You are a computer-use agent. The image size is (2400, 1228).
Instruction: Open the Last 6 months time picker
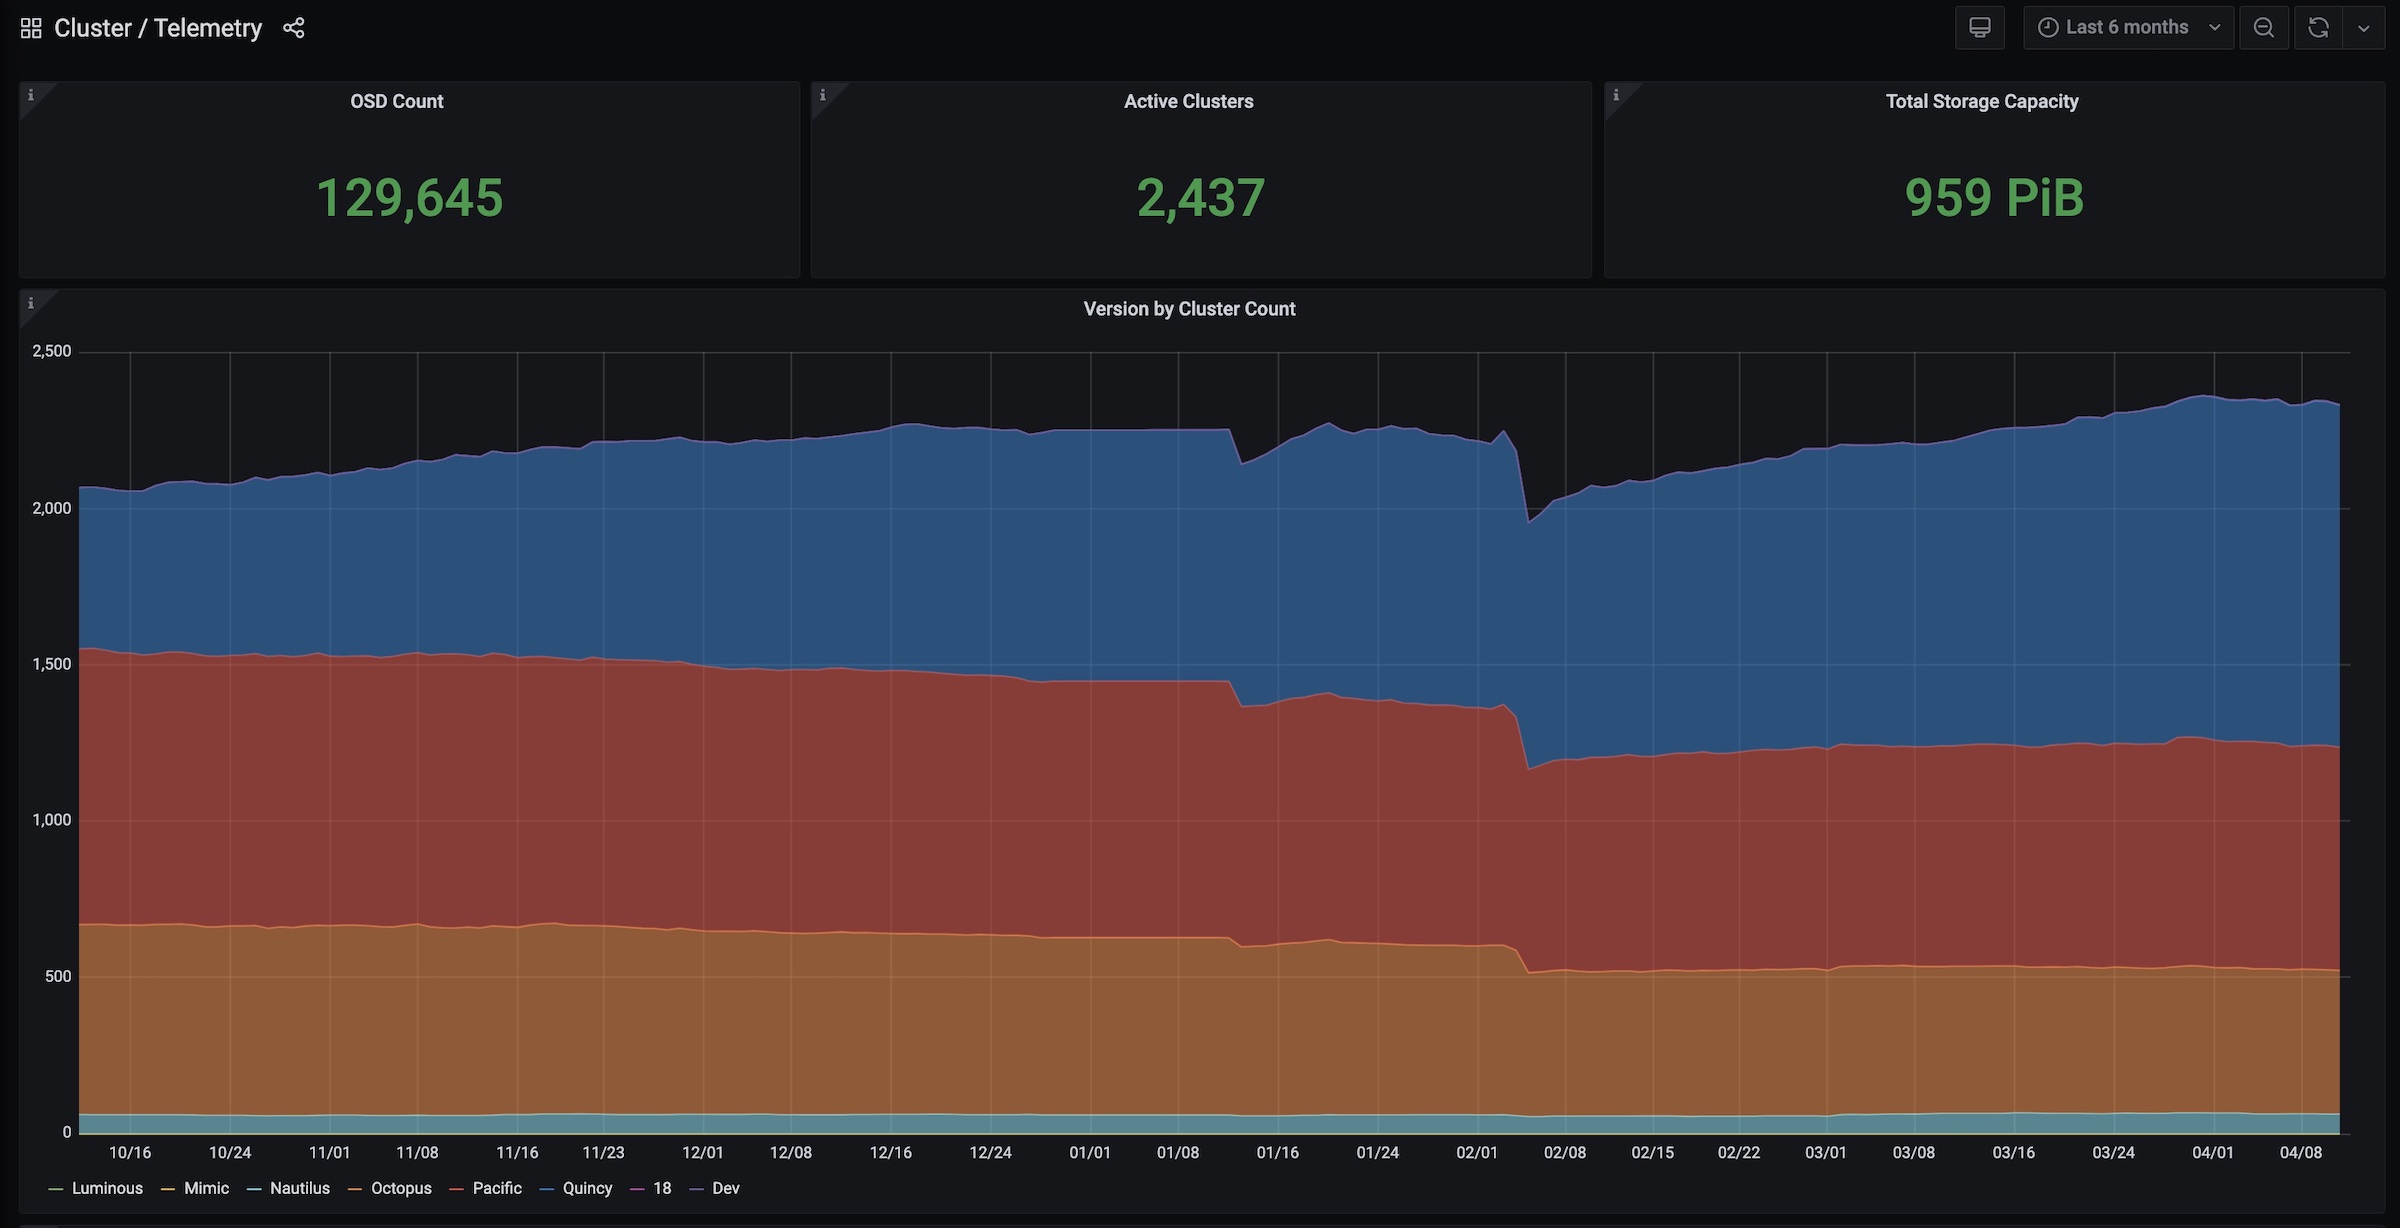coord(2128,28)
